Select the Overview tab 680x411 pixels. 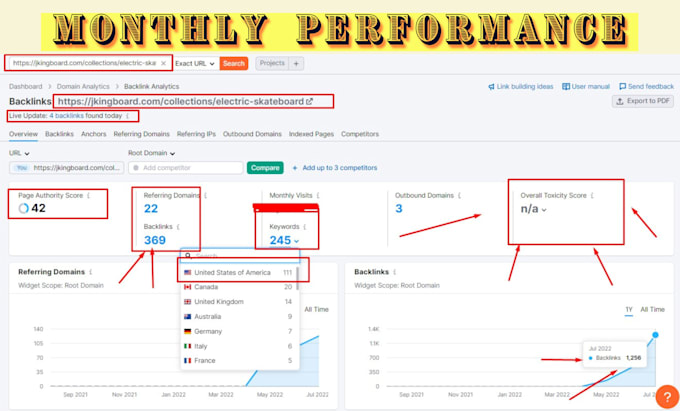pos(23,134)
